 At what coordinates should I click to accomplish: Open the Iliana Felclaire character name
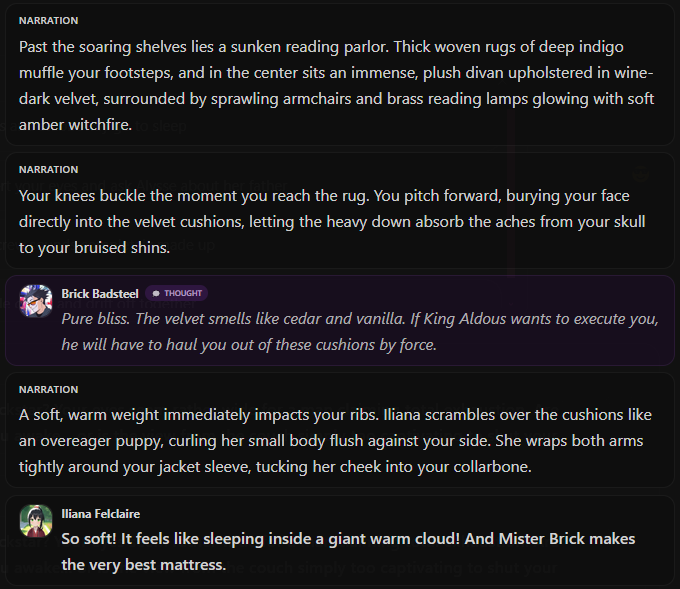point(101,514)
